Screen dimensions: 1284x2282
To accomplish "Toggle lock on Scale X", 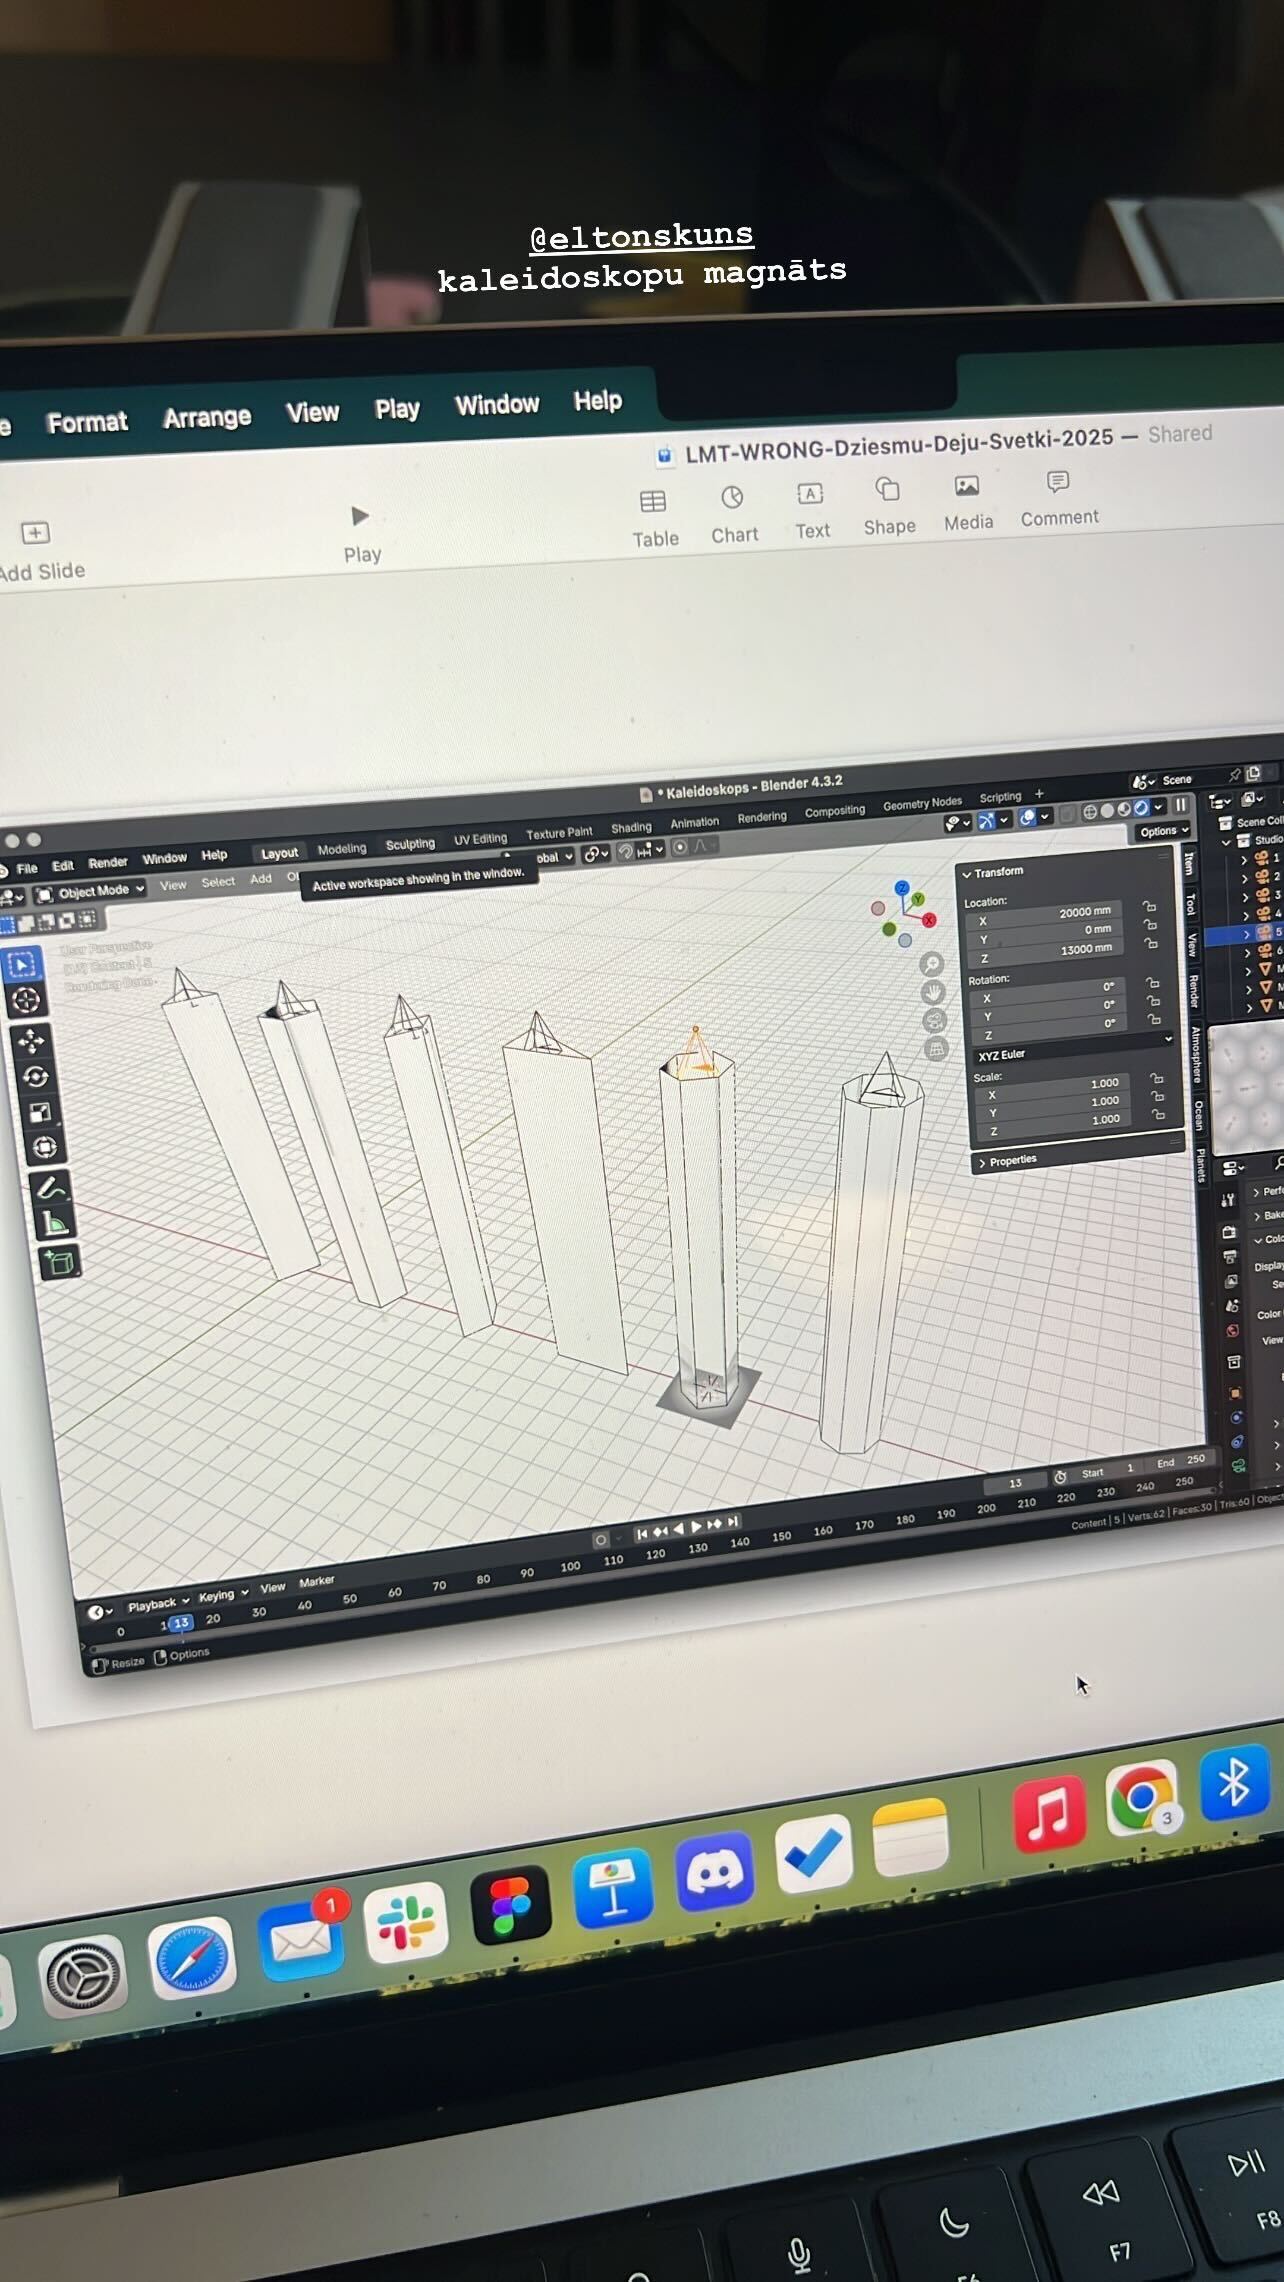I will [x=1157, y=1079].
